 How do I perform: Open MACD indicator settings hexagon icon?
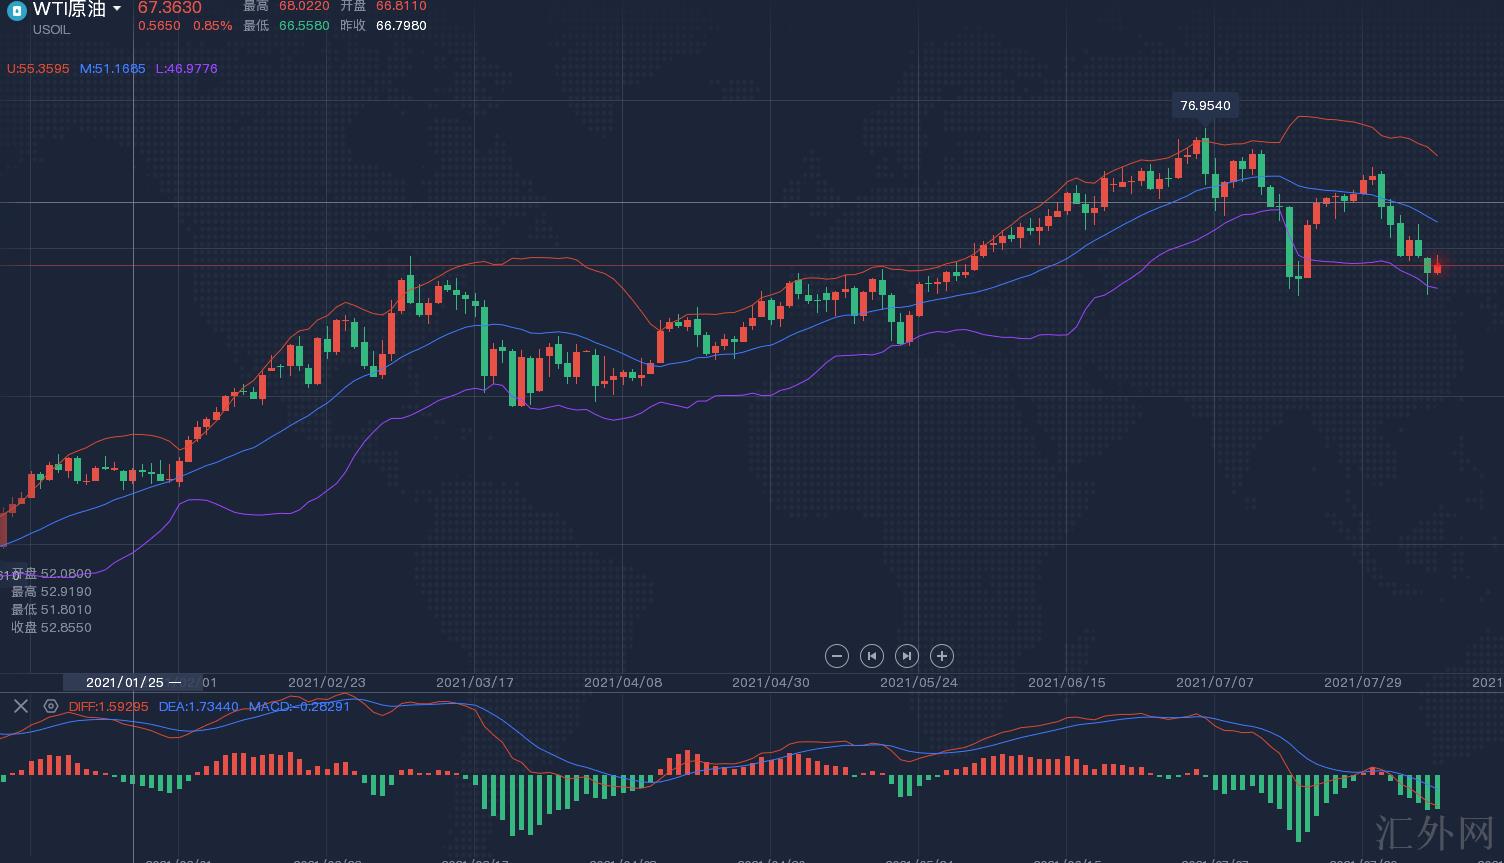click(x=51, y=706)
